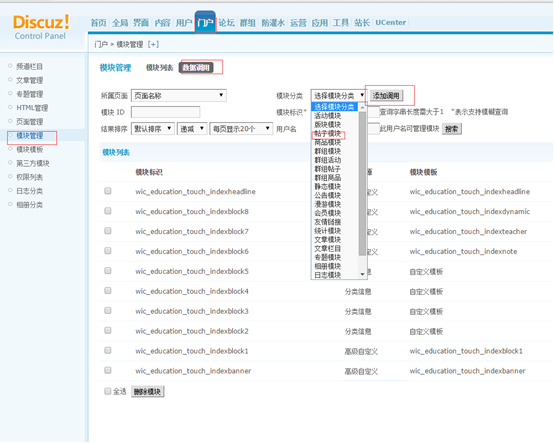Focus the 模块 ID input field
Image resolution: width=554 pixels, height=443 pixels.
tap(165, 112)
